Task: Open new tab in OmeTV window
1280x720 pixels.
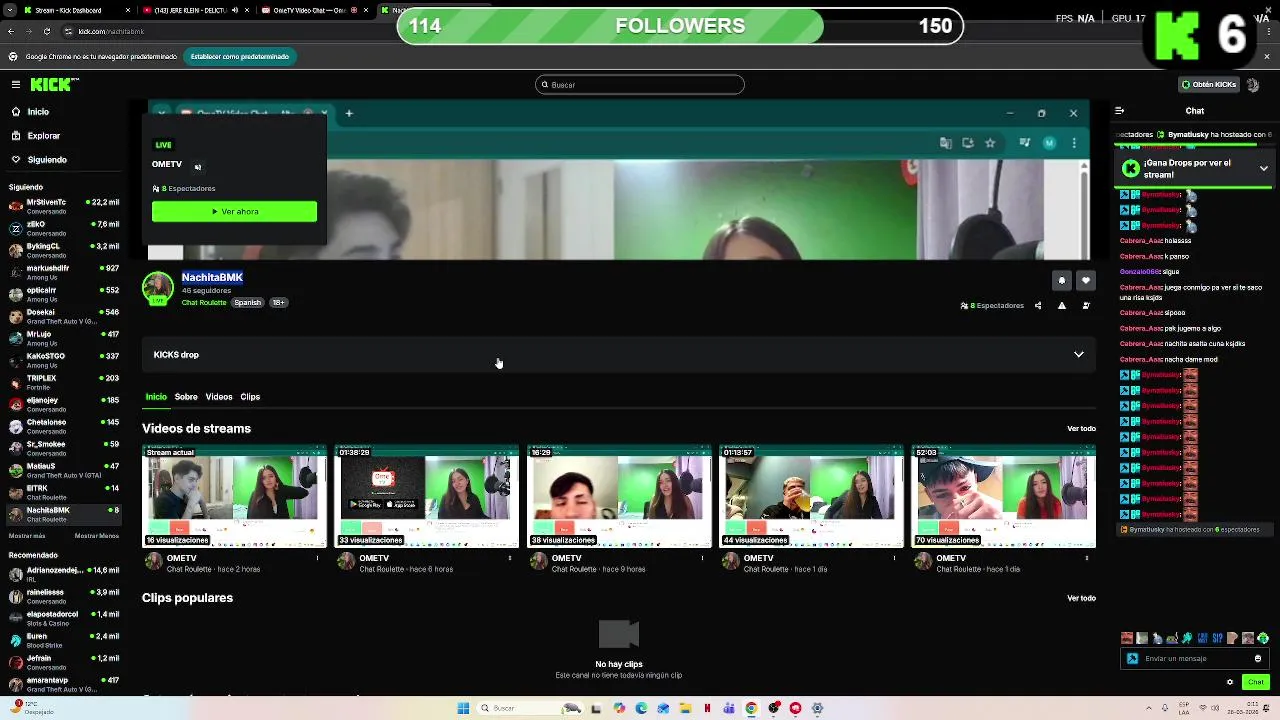Action: [x=349, y=113]
